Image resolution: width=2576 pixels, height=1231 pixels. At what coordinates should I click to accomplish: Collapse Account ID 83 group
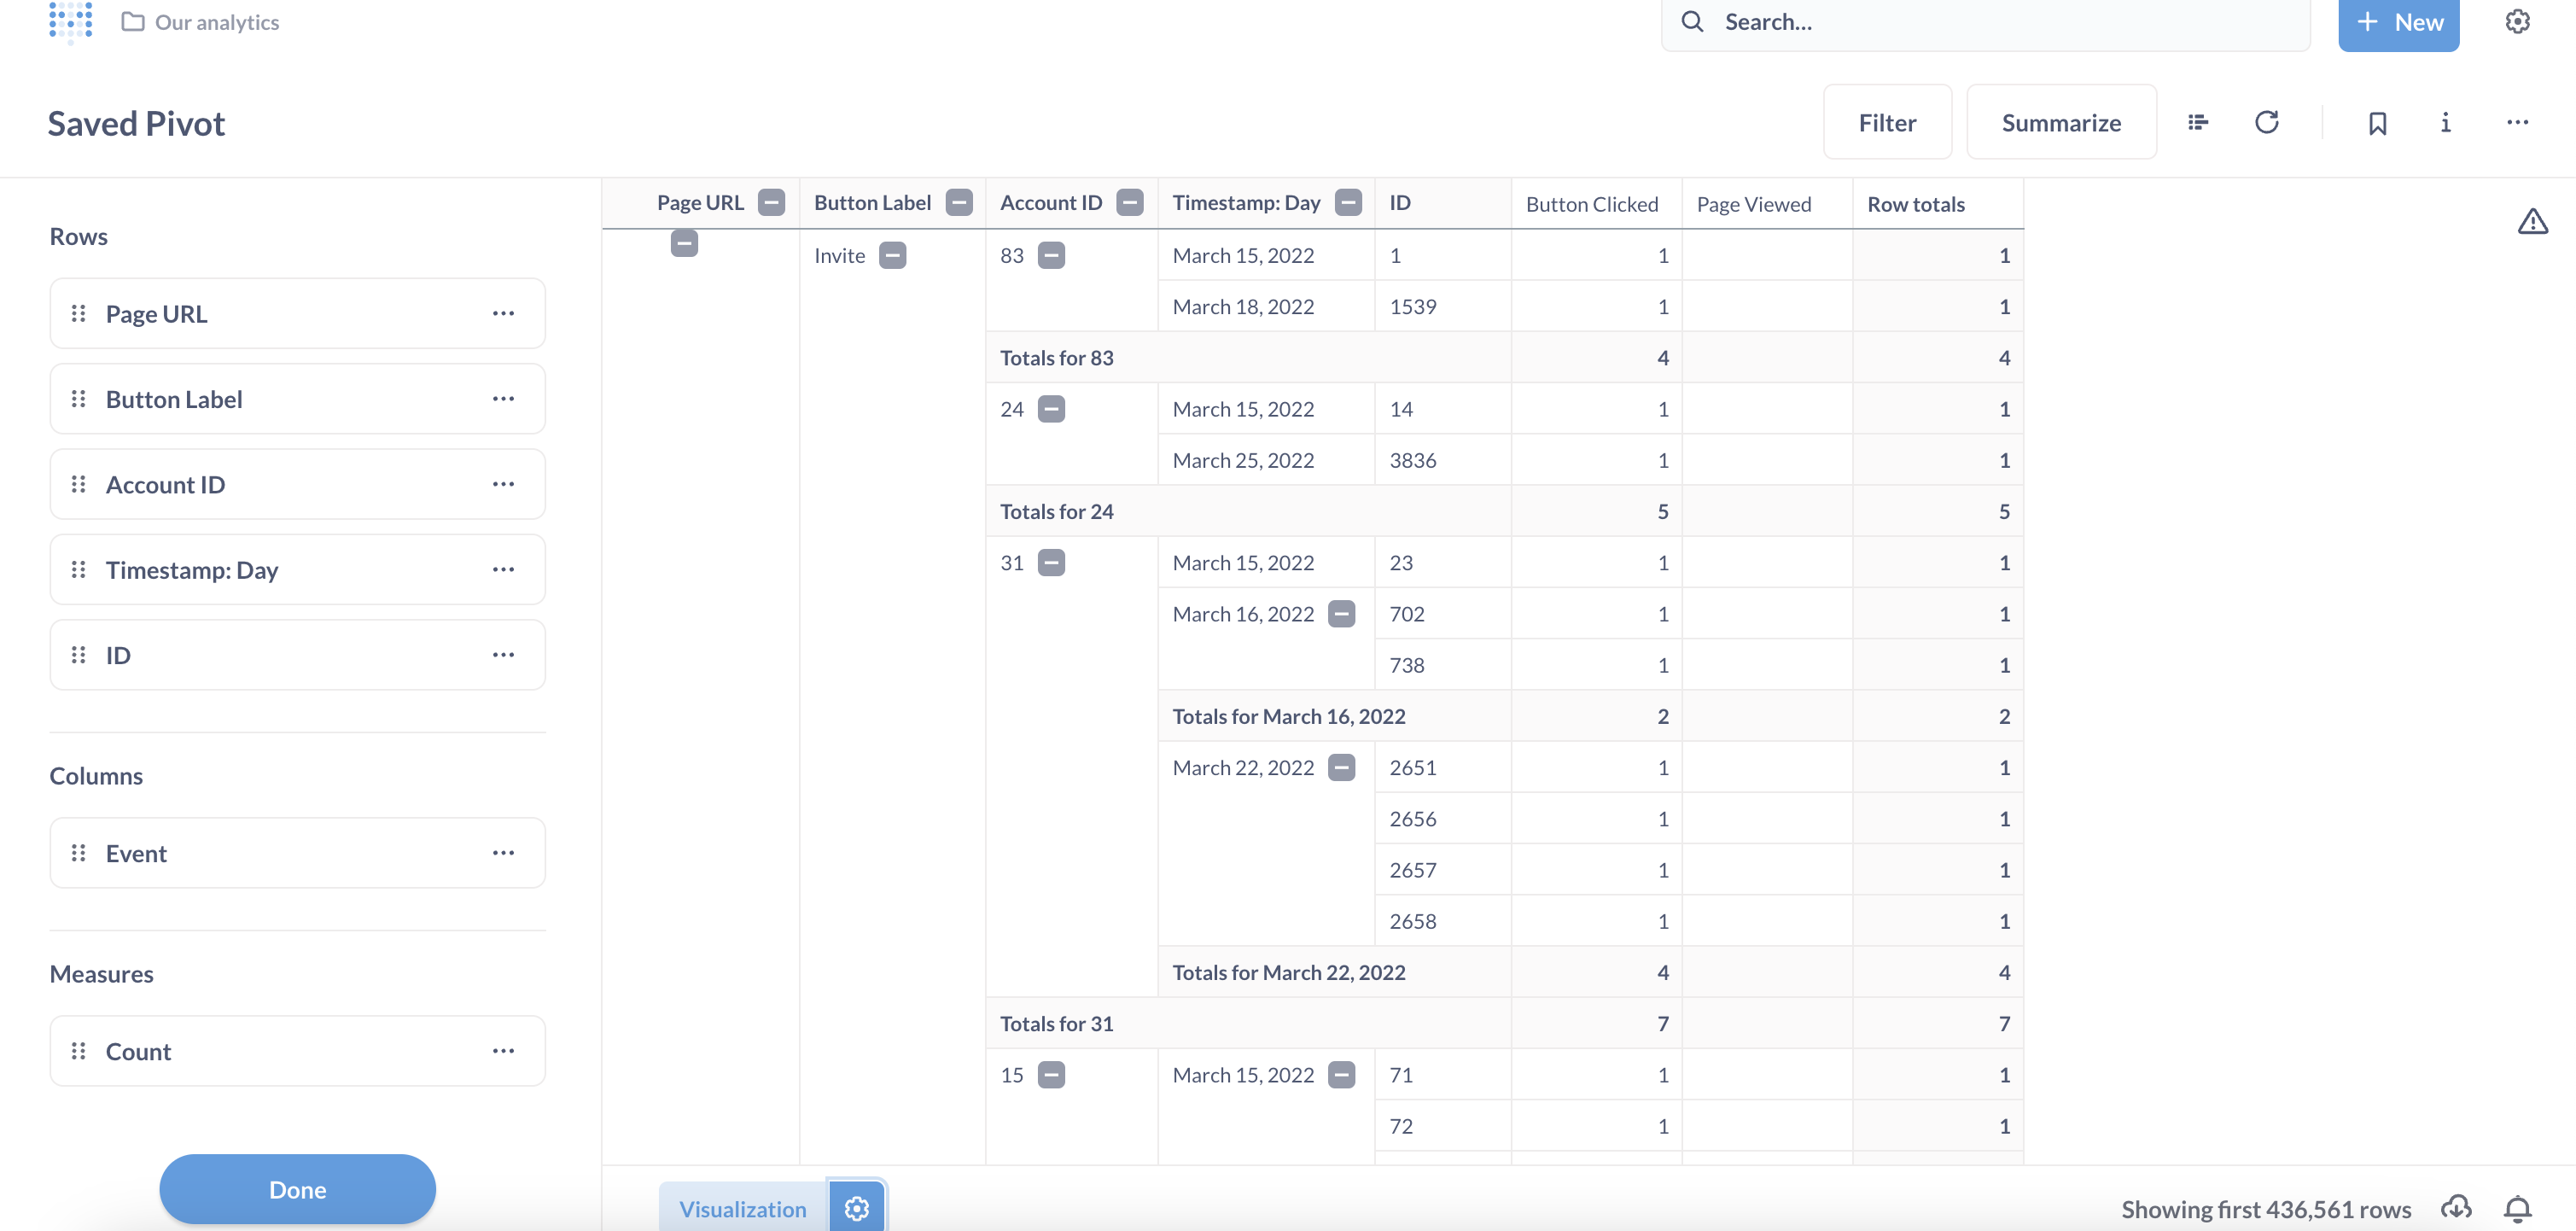tap(1051, 255)
